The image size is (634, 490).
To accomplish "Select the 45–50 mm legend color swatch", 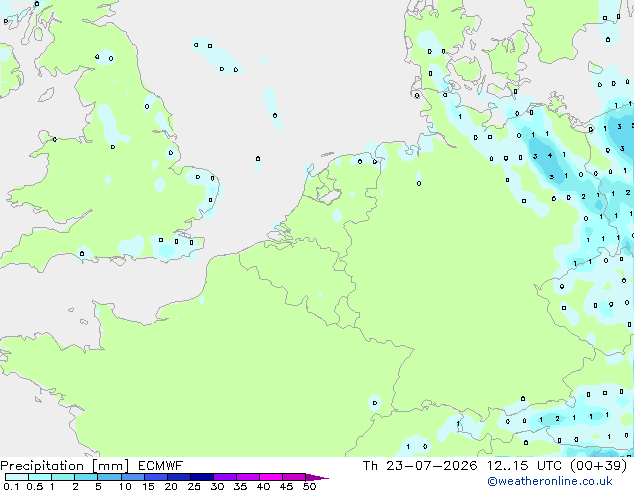I will pyautogui.click(x=294, y=477).
